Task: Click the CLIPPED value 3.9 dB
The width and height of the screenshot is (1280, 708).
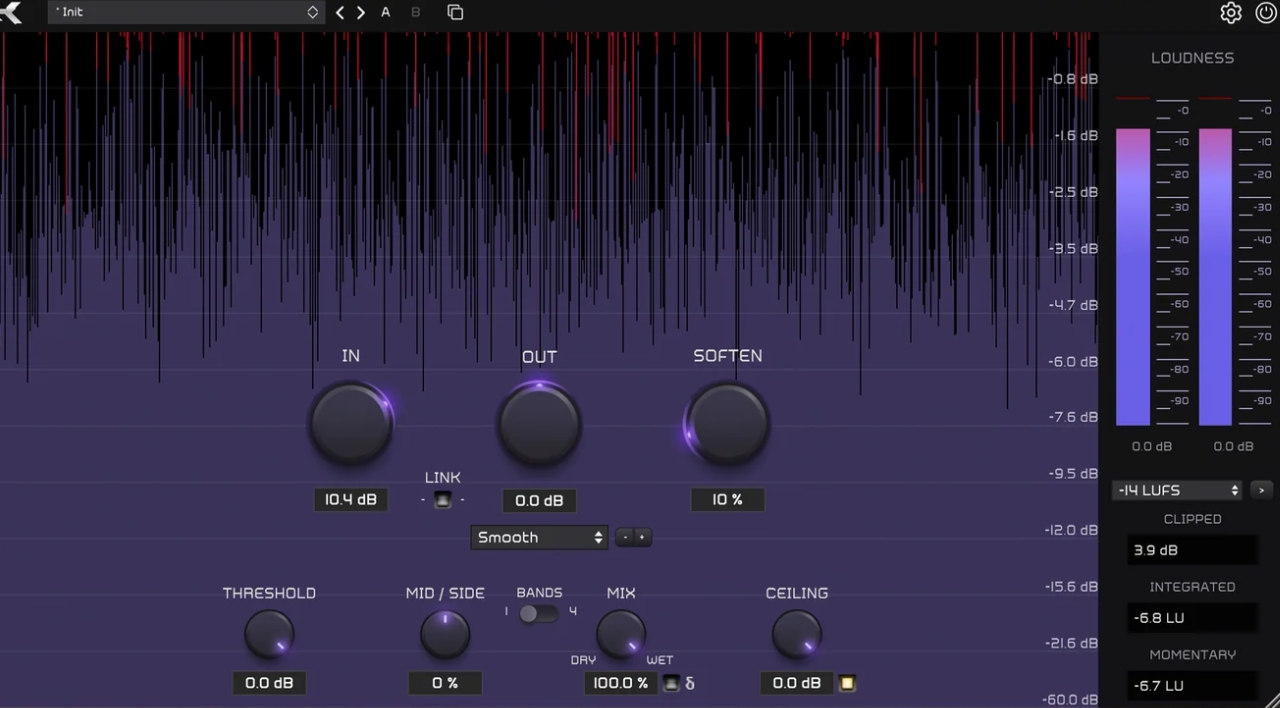Action: (1192, 550)
